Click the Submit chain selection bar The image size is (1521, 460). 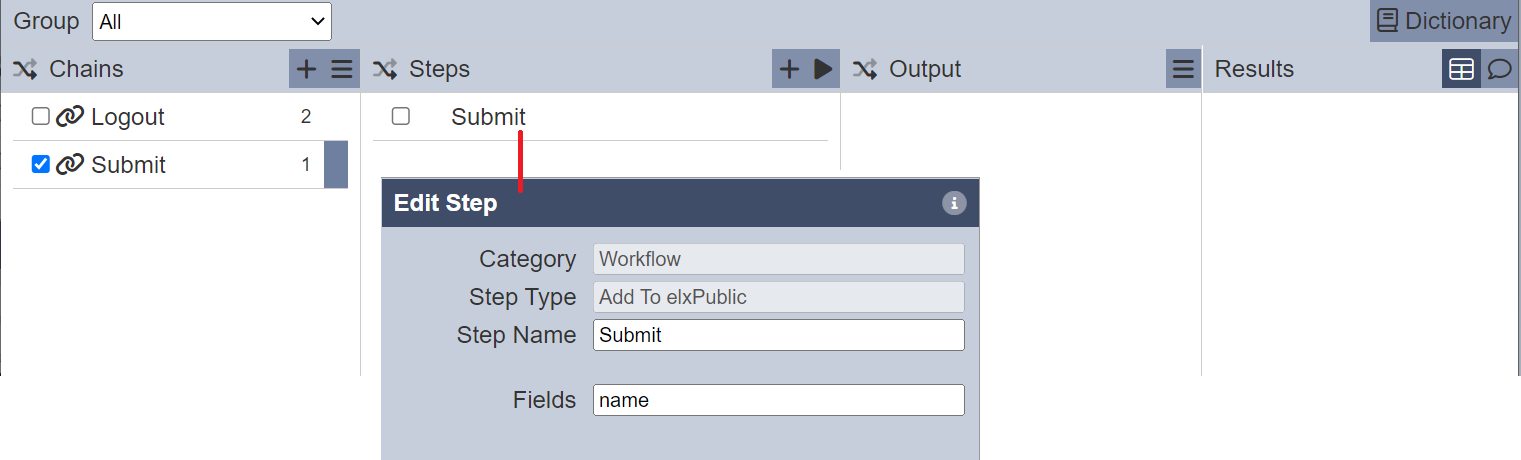point(336,165)
